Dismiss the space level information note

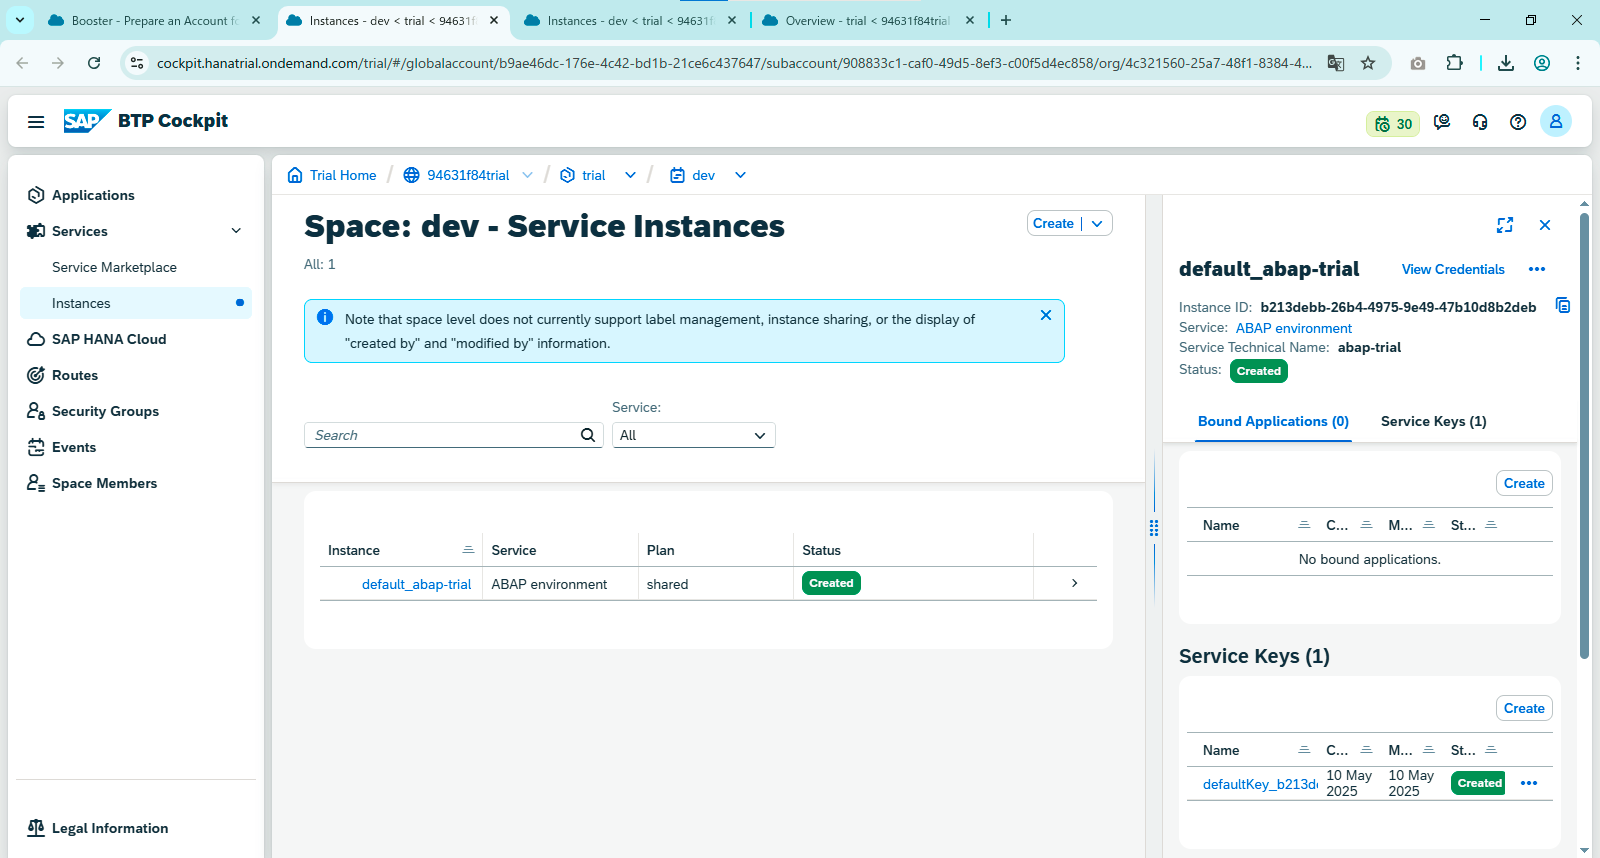click(x=1046, y=315)
